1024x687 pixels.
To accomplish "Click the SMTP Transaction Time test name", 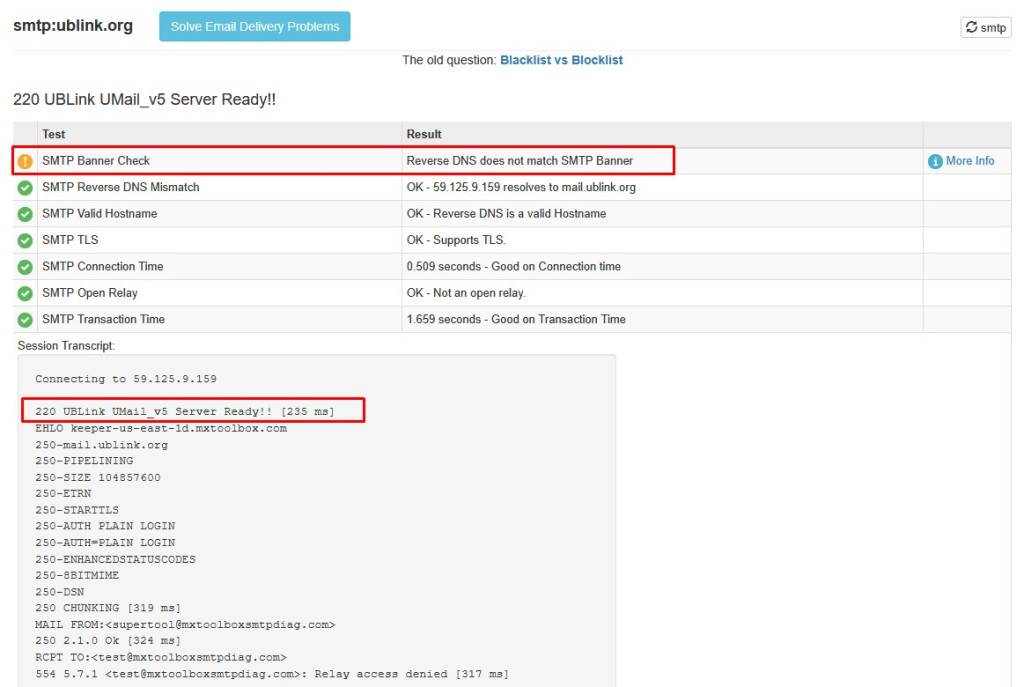I will coord(103,319).
